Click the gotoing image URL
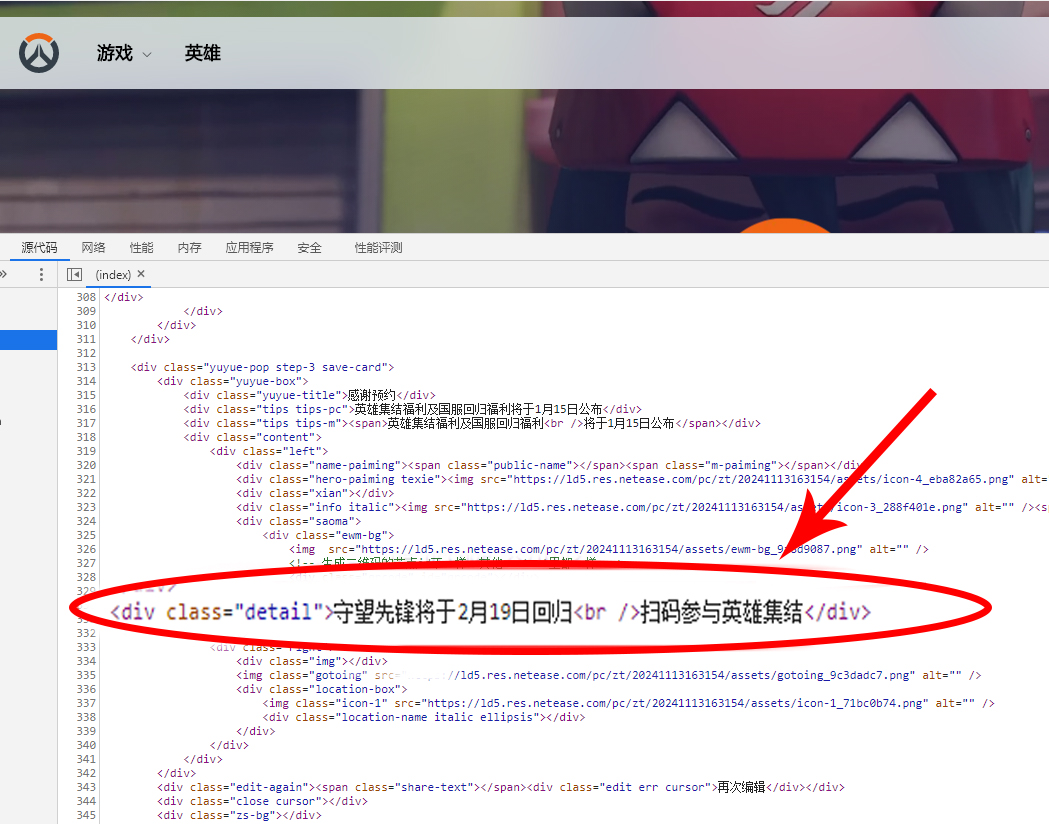 coord(659,676)
